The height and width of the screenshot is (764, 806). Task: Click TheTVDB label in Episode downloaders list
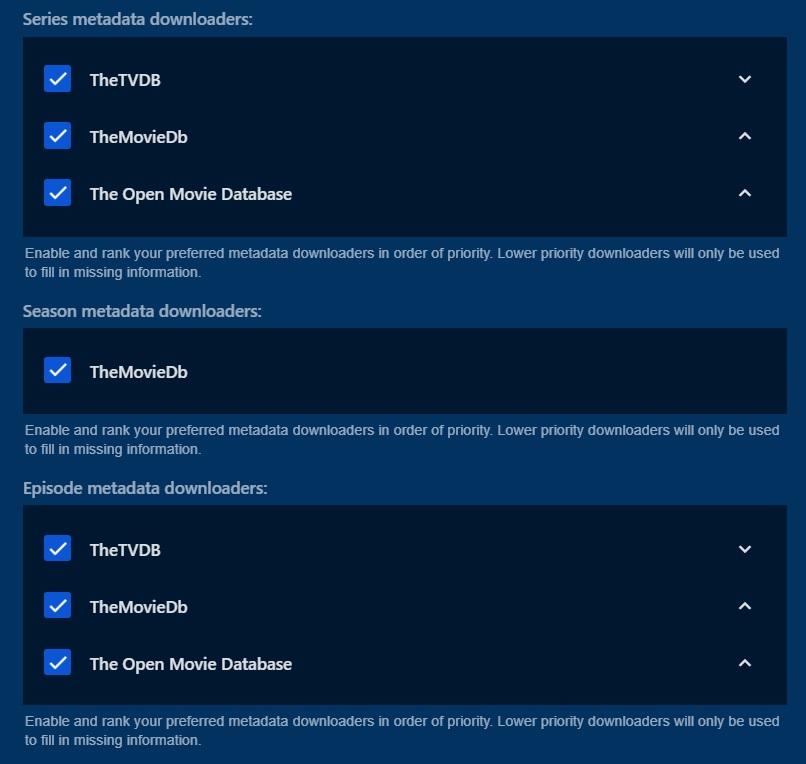point(125,550)
